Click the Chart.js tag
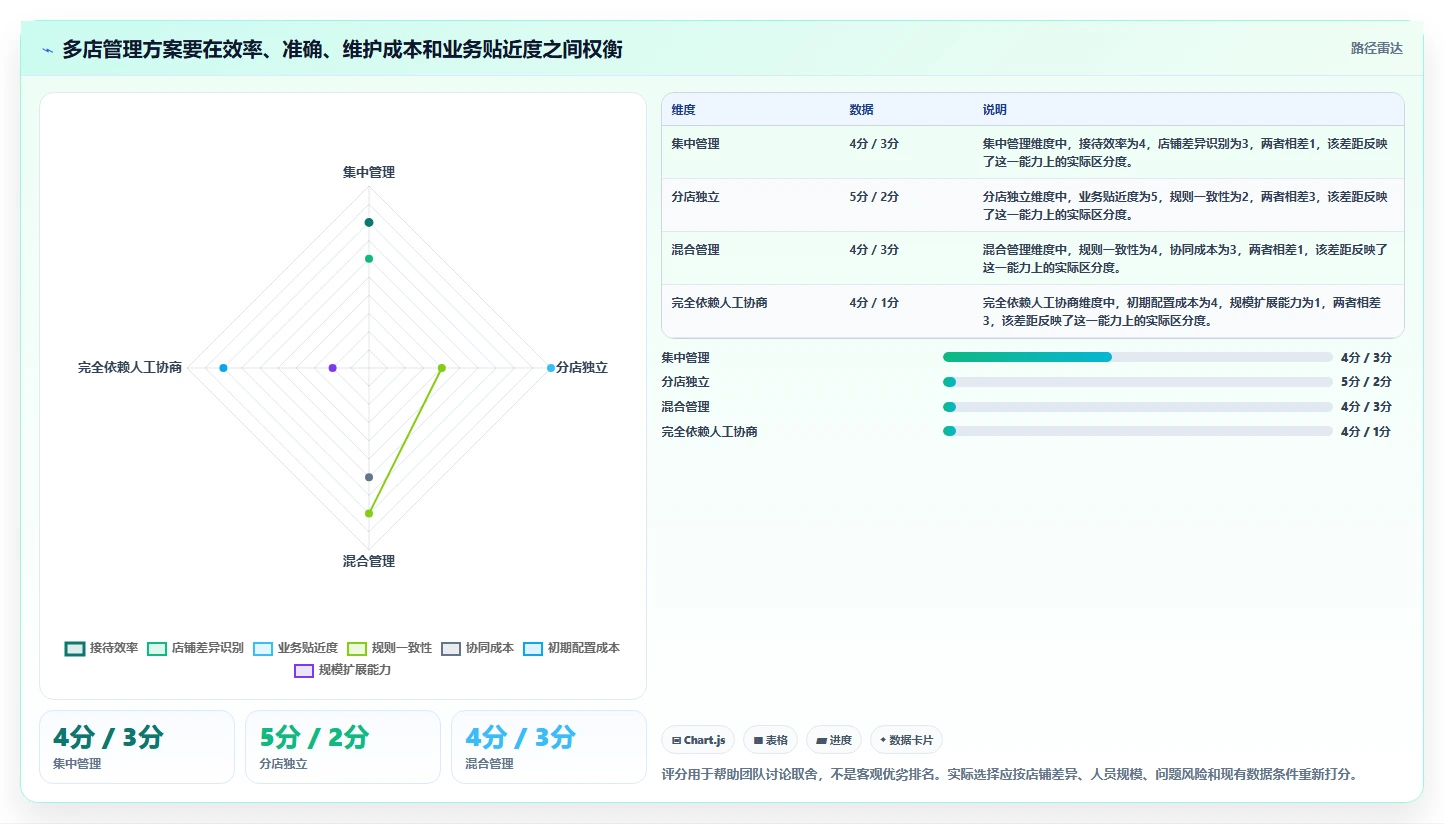 click(698, 740)
